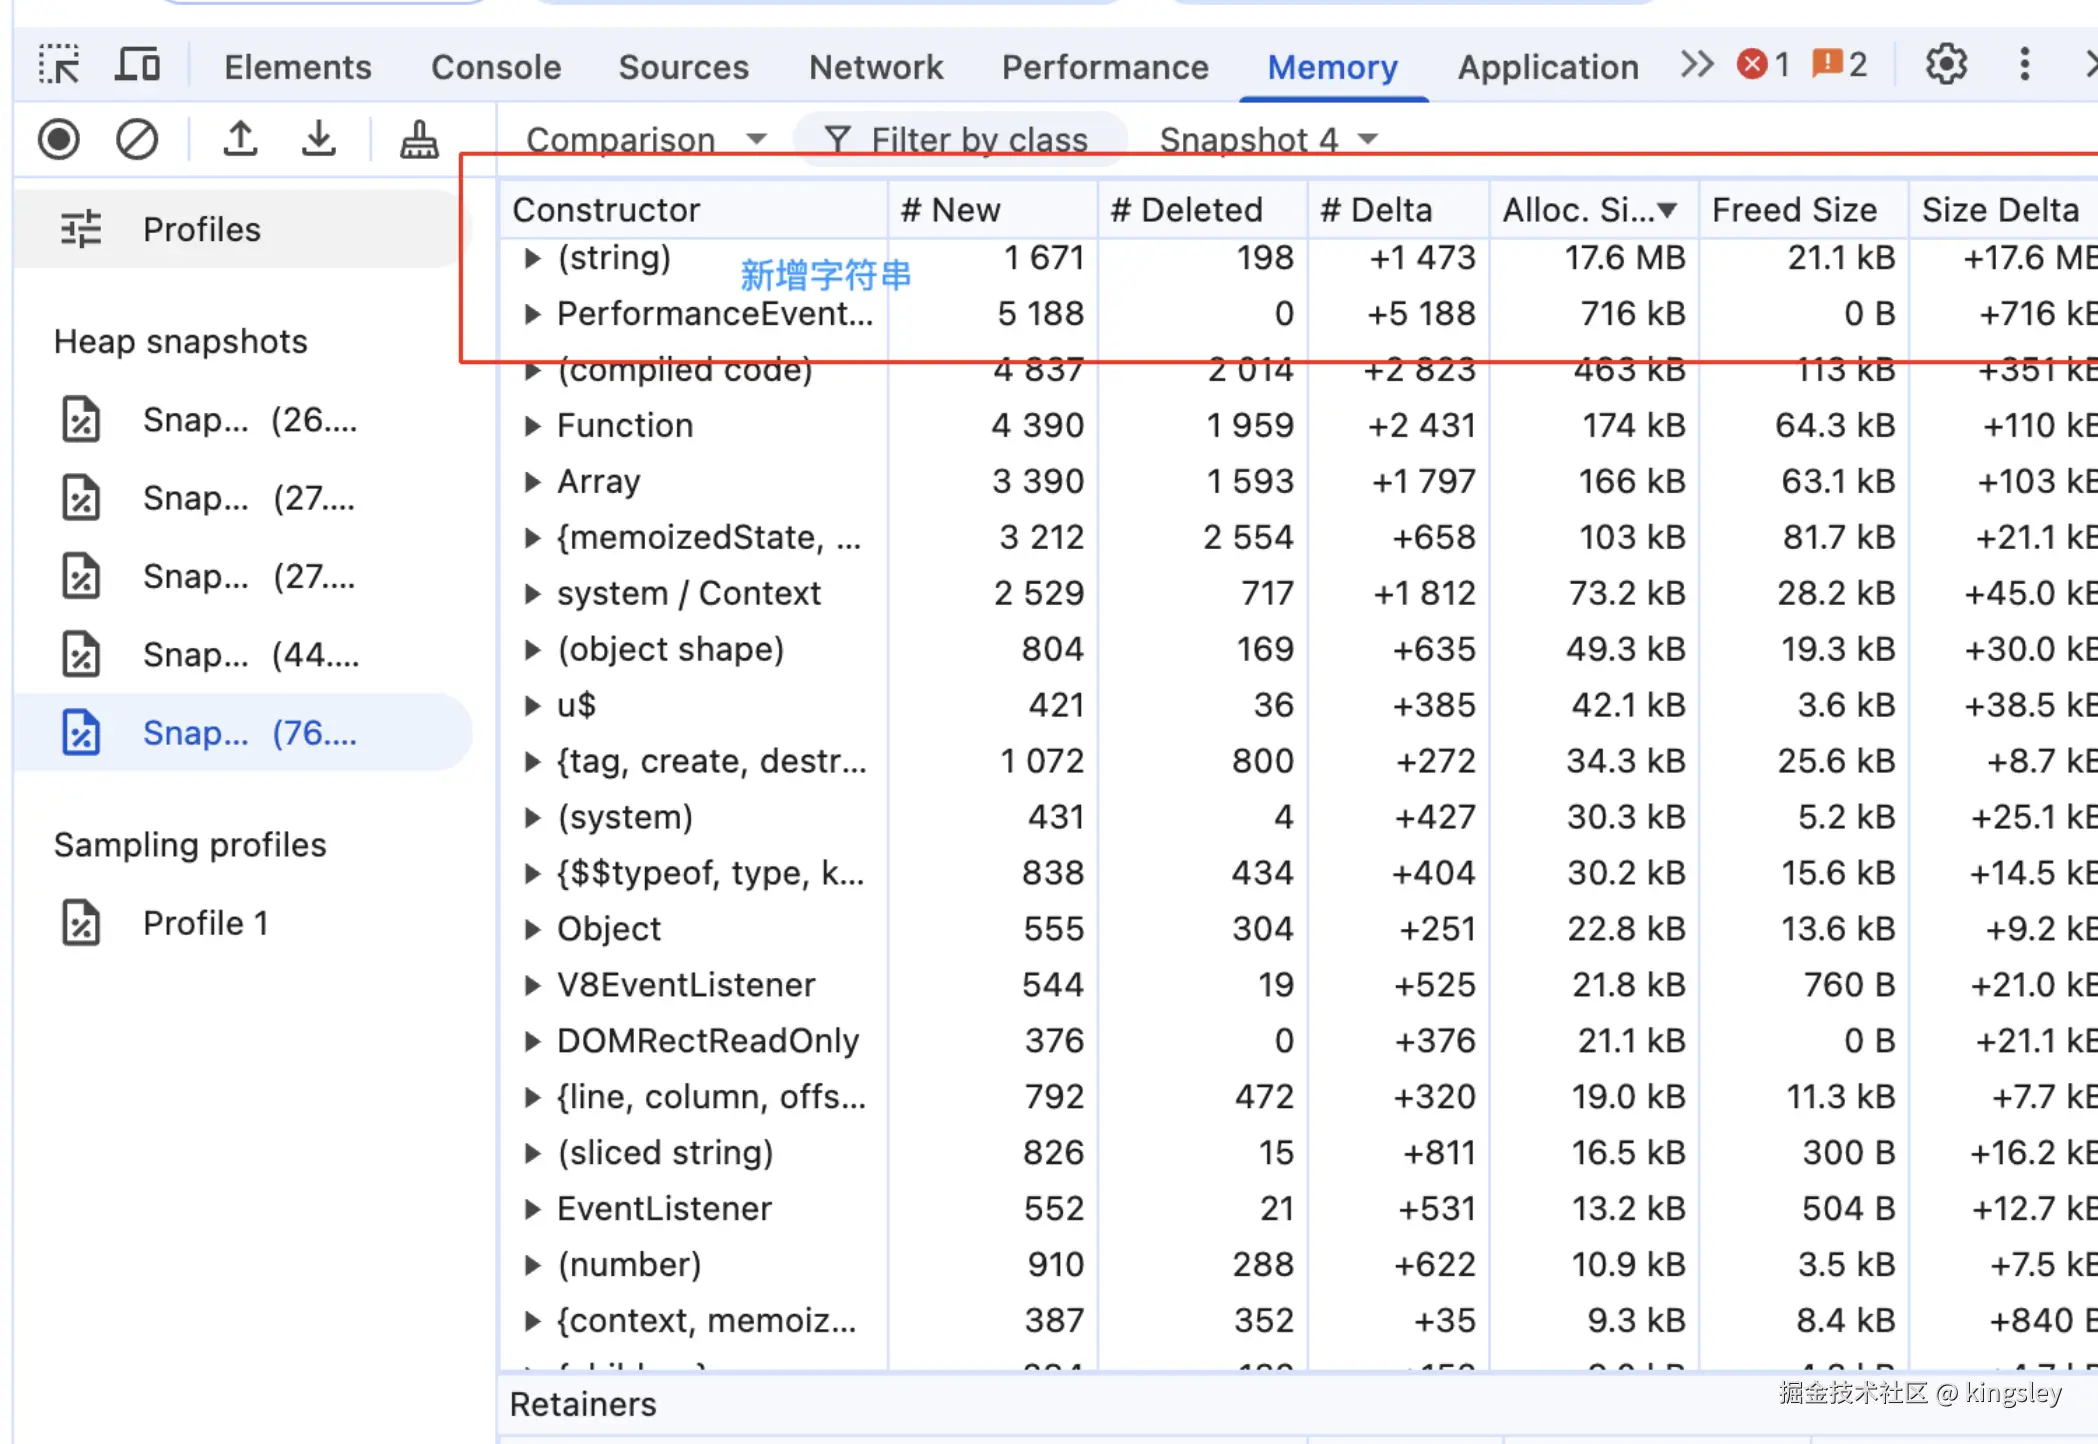Select the inspect element picker icon
The image size is (2098, 1444).
point(59,66)
